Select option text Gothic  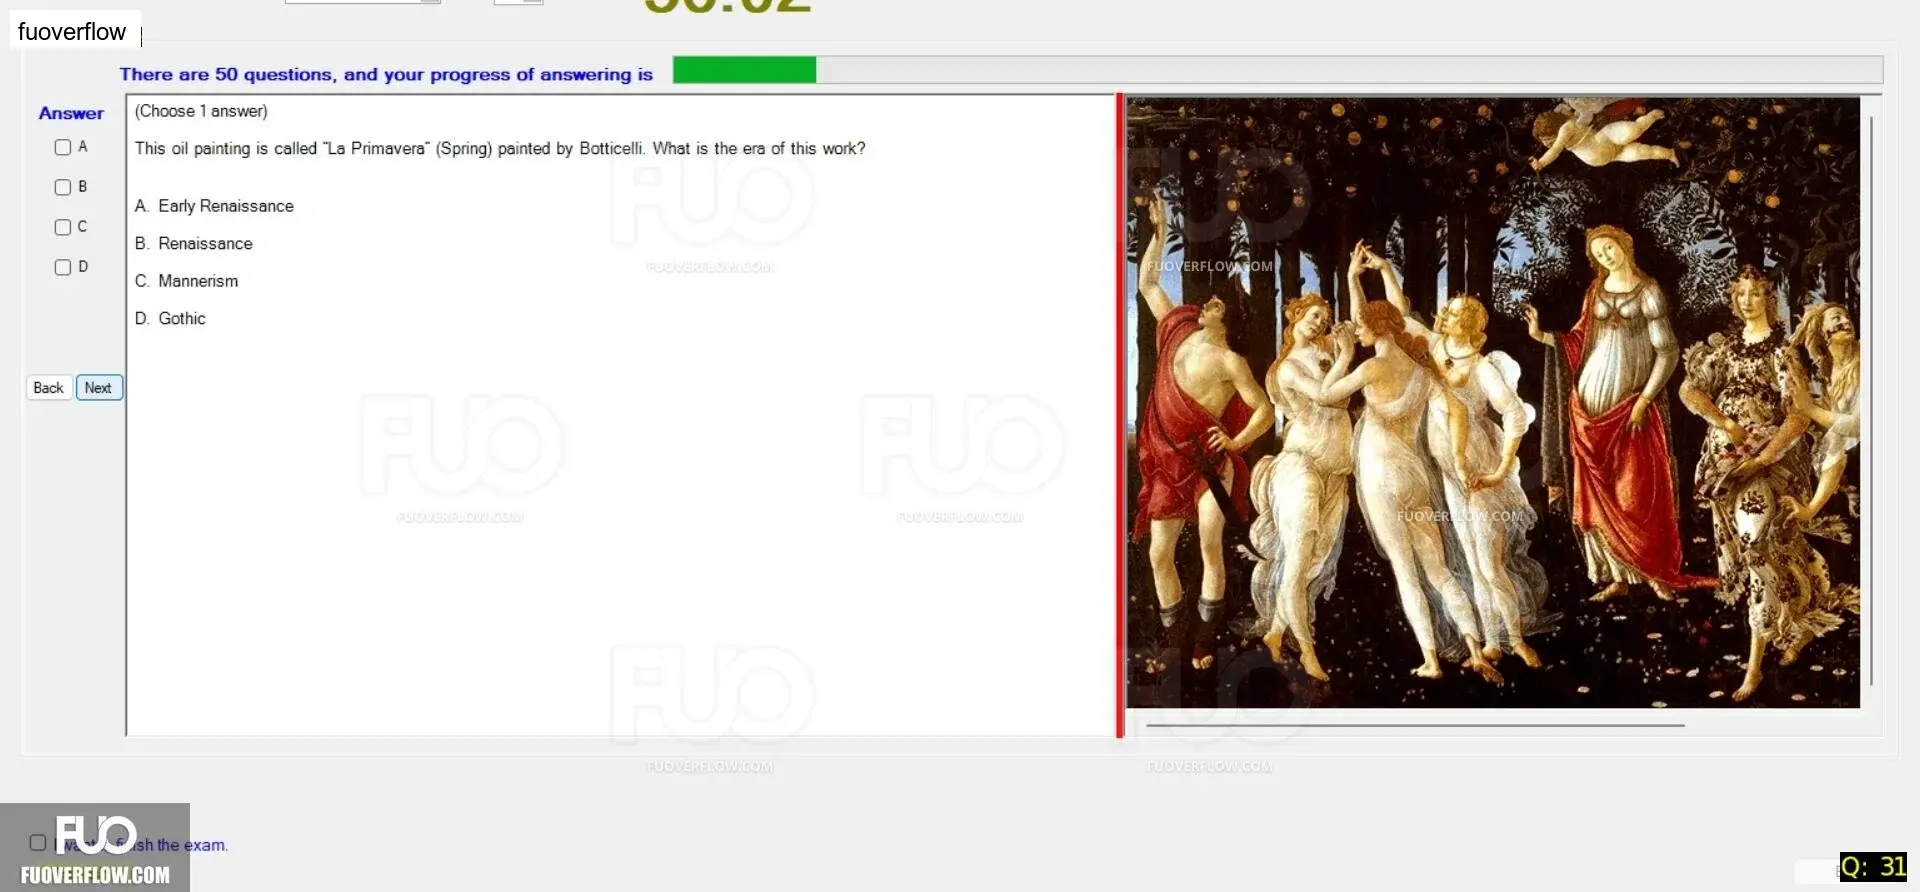pos(182,319)
